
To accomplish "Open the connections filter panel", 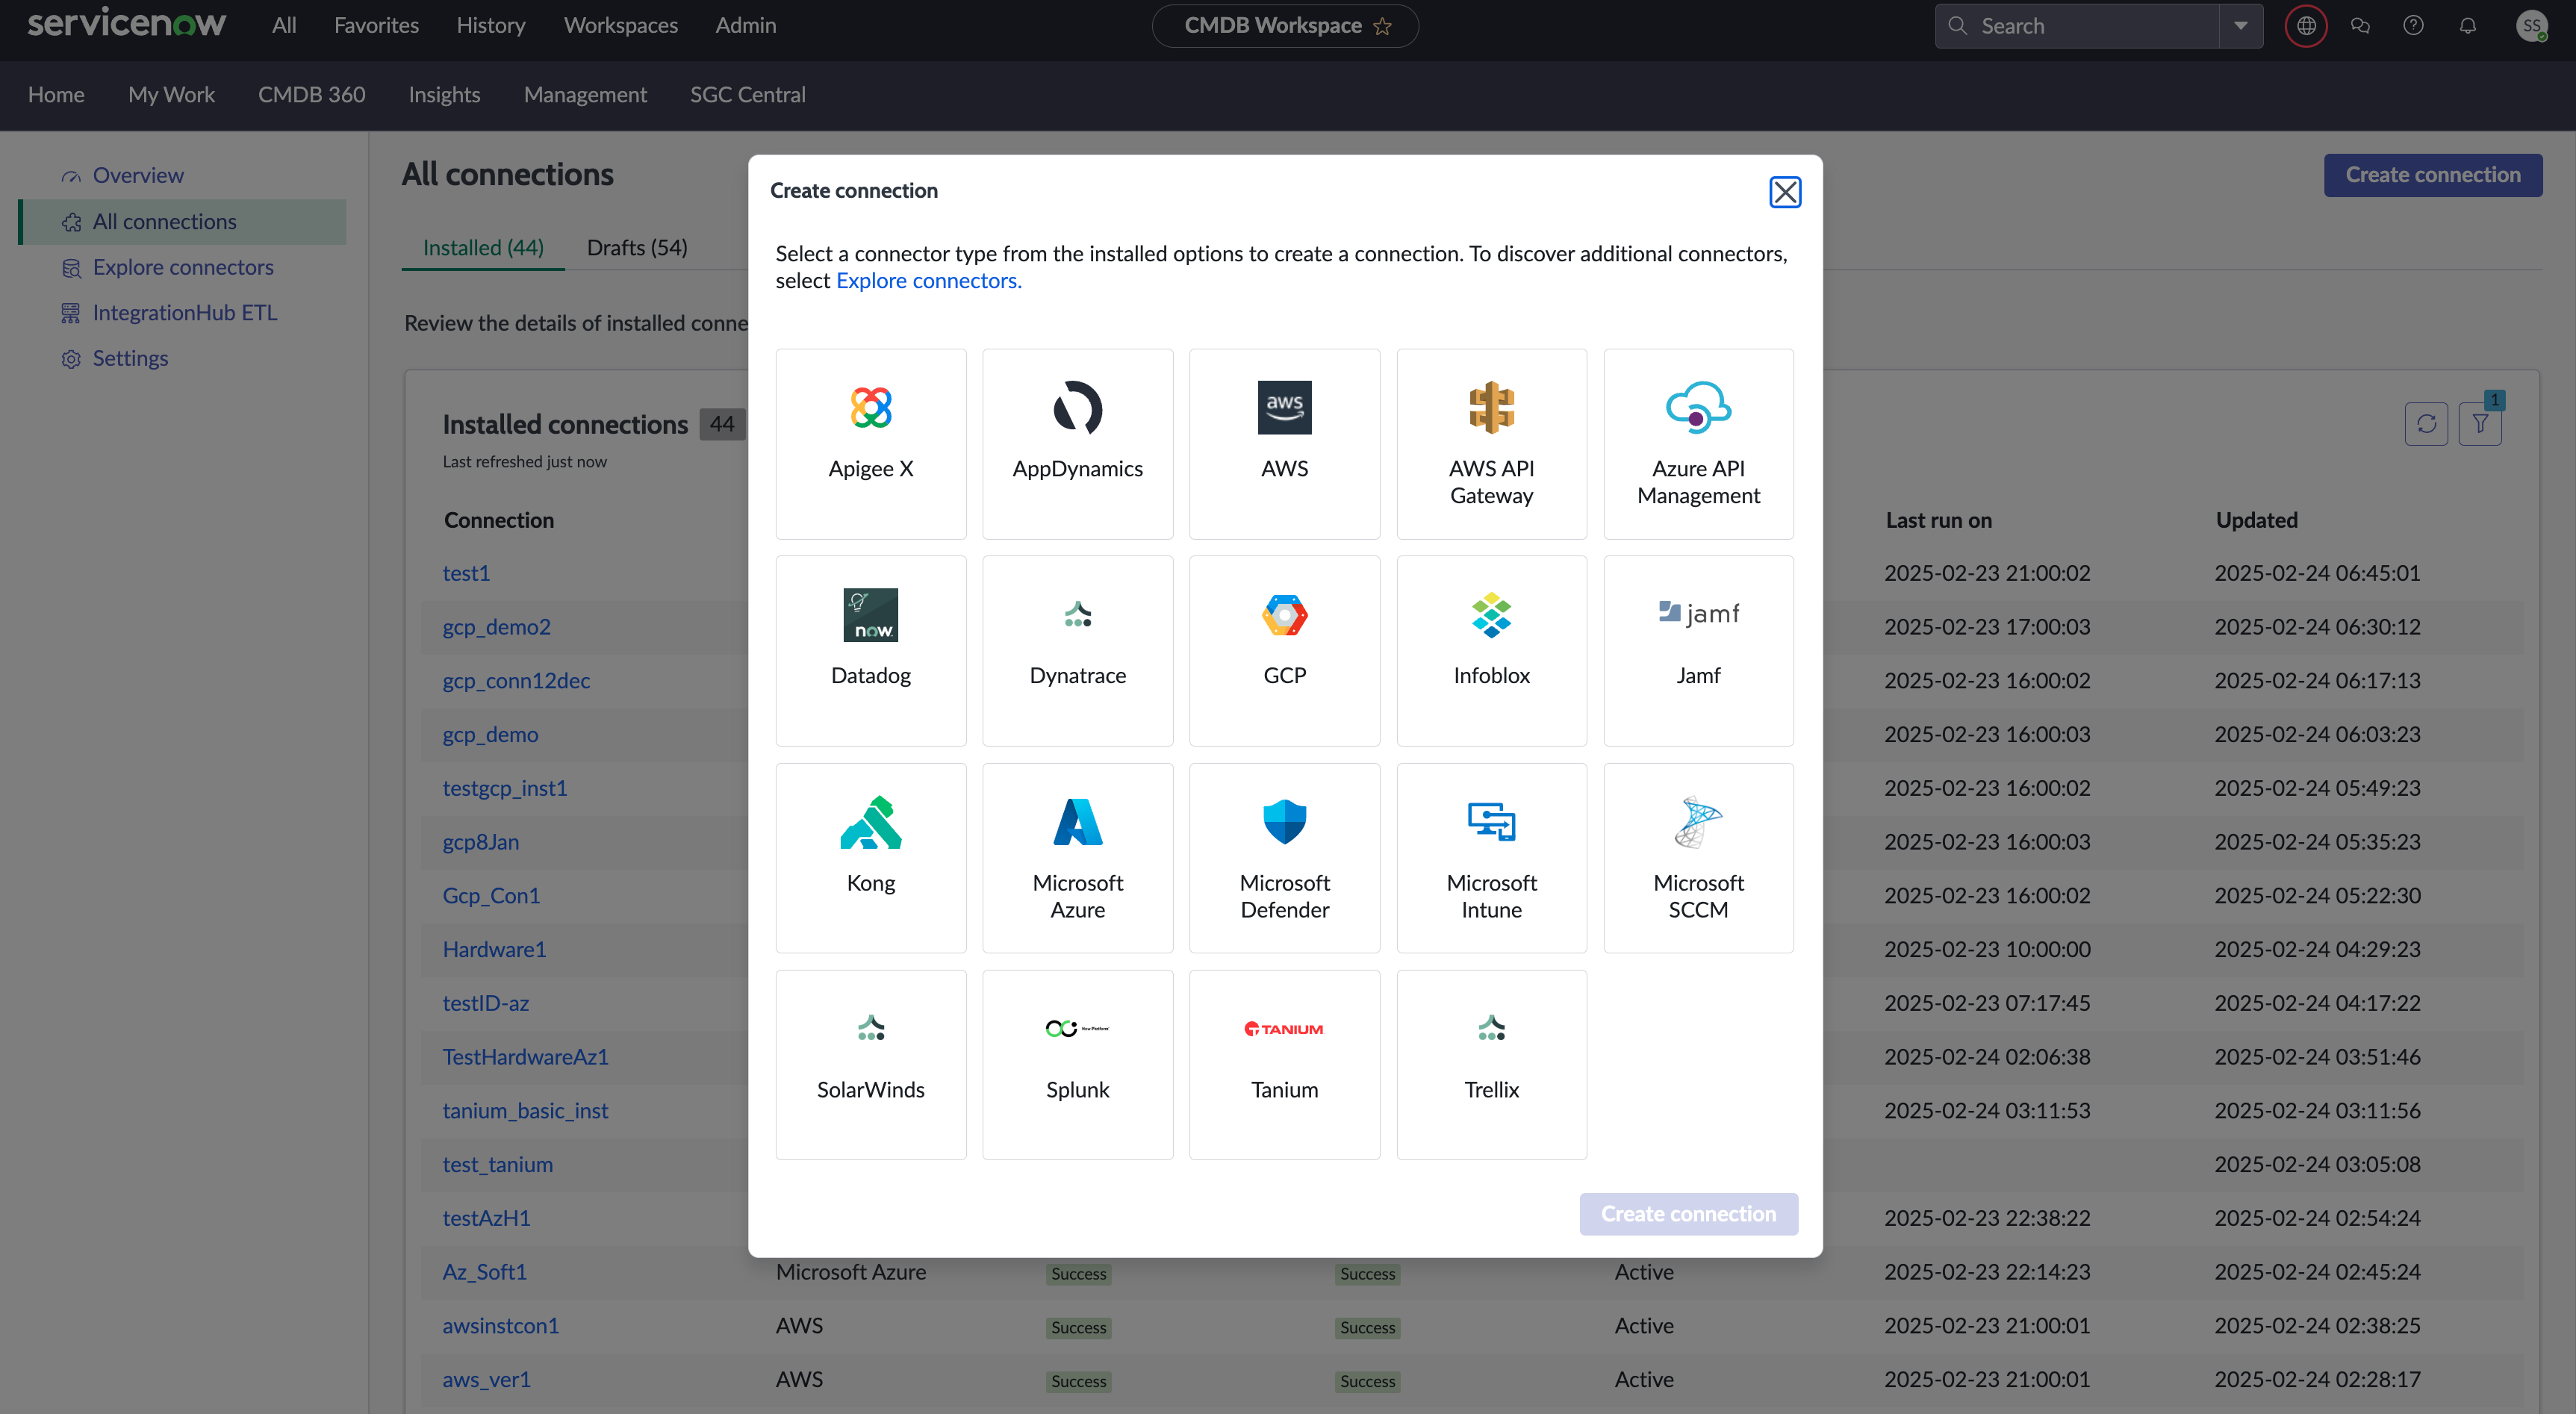I will coord(2480,424).
